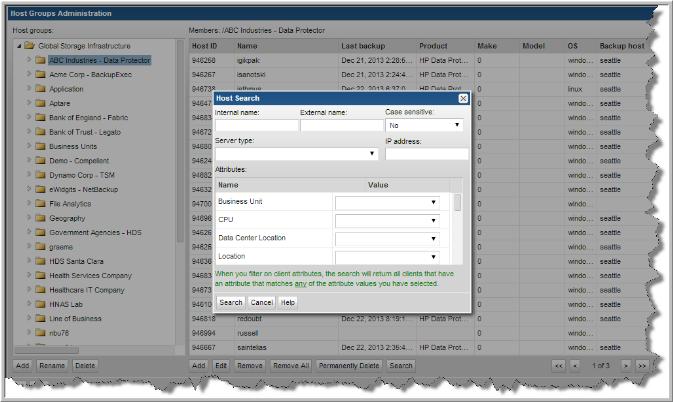
Task: Click the Internal name input field
Action: pyautogui.click(x=255, y=126)
